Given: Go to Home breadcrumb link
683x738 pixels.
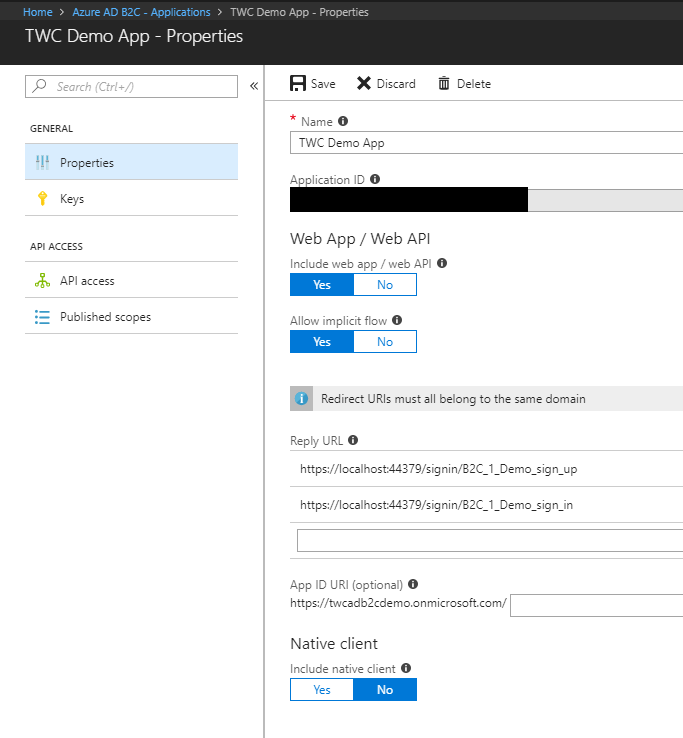Looking at the screenshot, I should pos(38,12).
